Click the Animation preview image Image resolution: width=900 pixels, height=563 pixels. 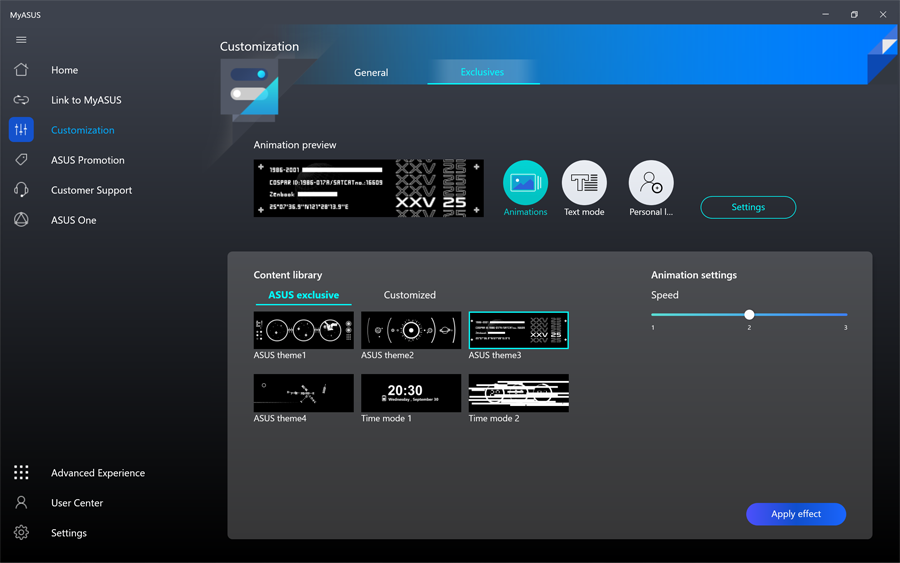368,188
